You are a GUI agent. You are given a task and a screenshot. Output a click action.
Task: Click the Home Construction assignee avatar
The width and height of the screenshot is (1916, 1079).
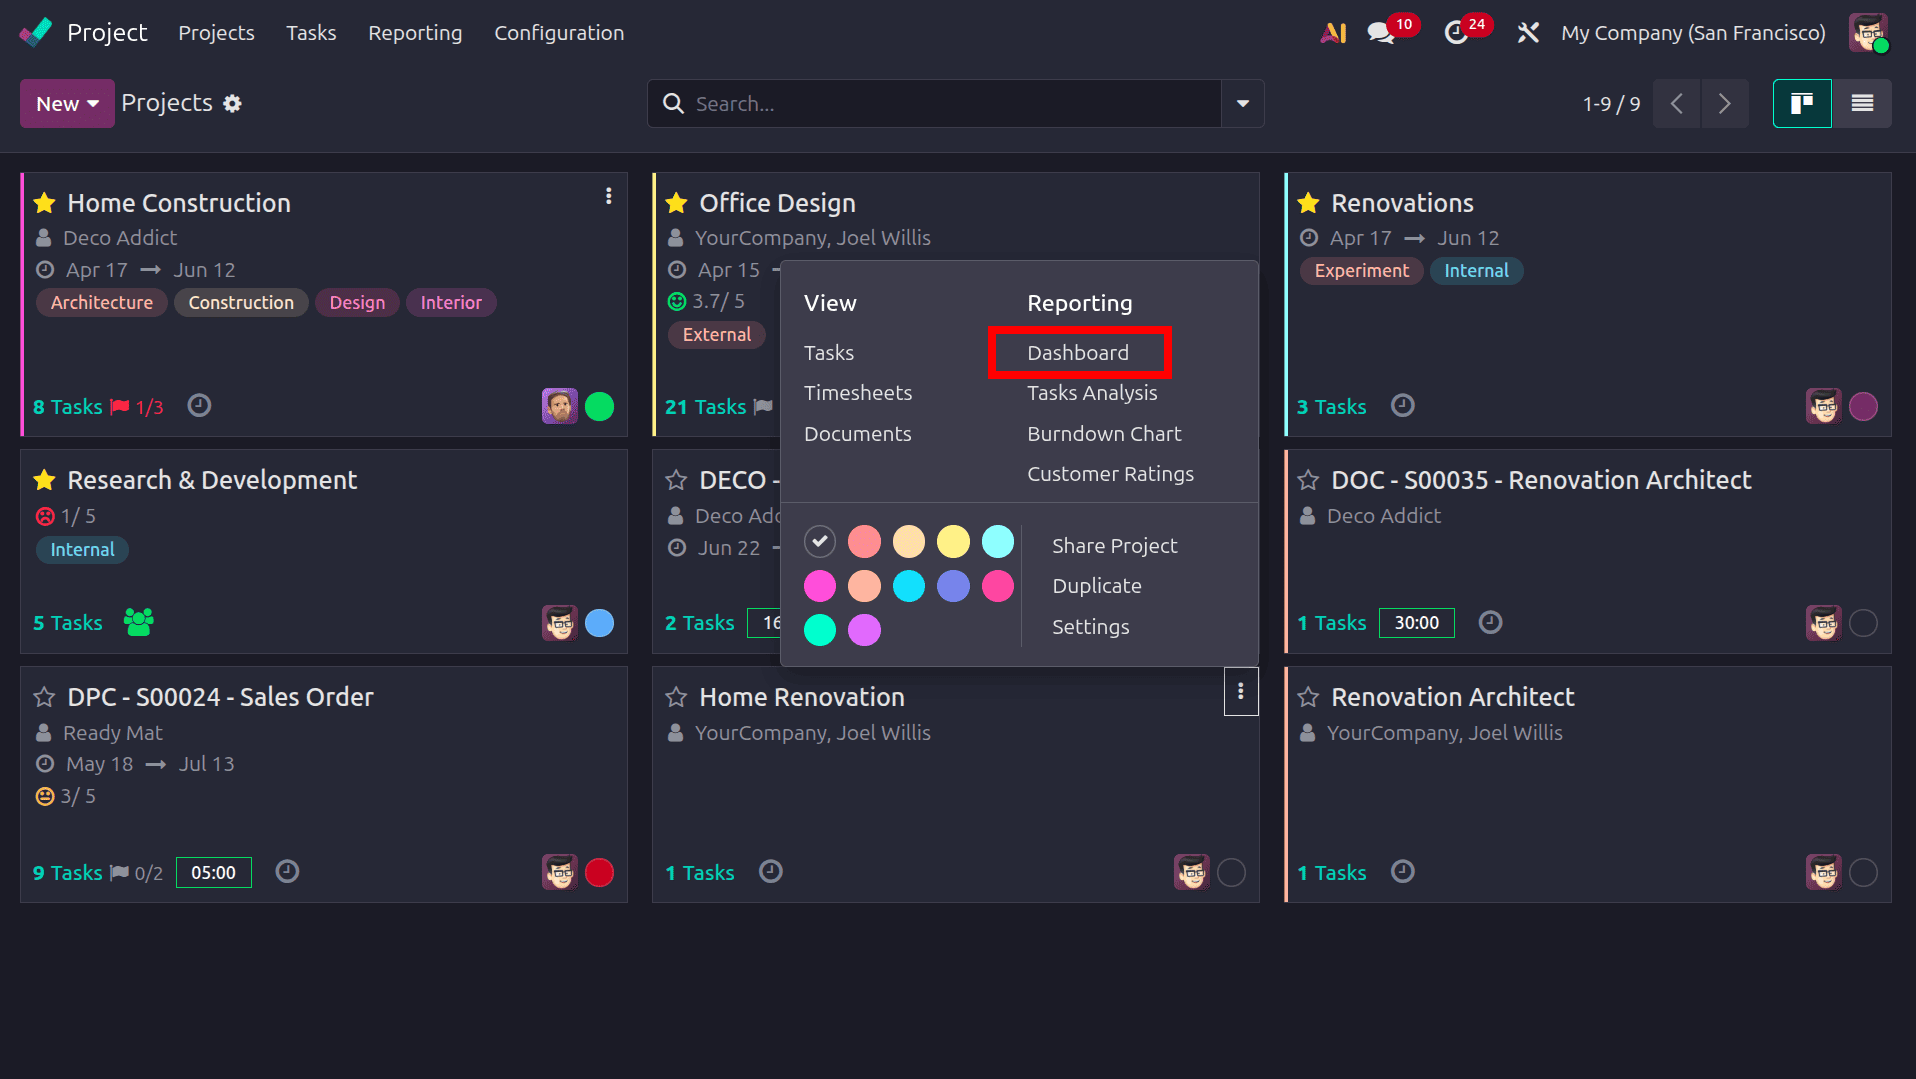click(x=560, y=406)
